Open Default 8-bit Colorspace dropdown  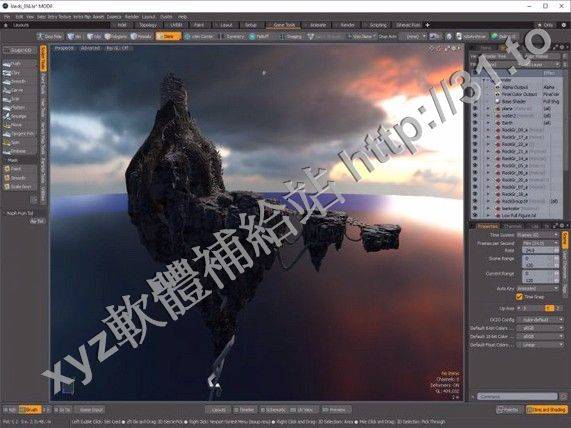point(540,328)
